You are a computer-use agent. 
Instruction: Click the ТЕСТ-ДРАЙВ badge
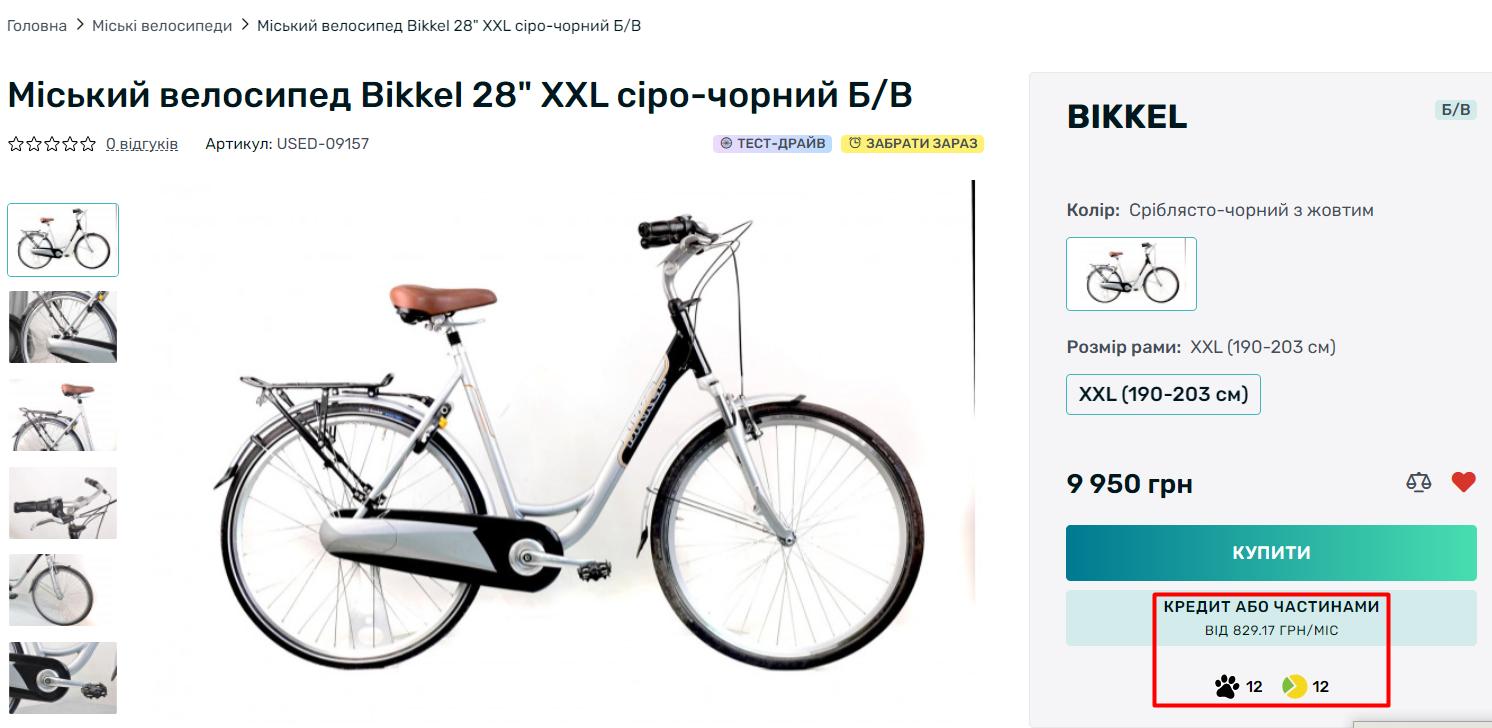coord(772,144)
